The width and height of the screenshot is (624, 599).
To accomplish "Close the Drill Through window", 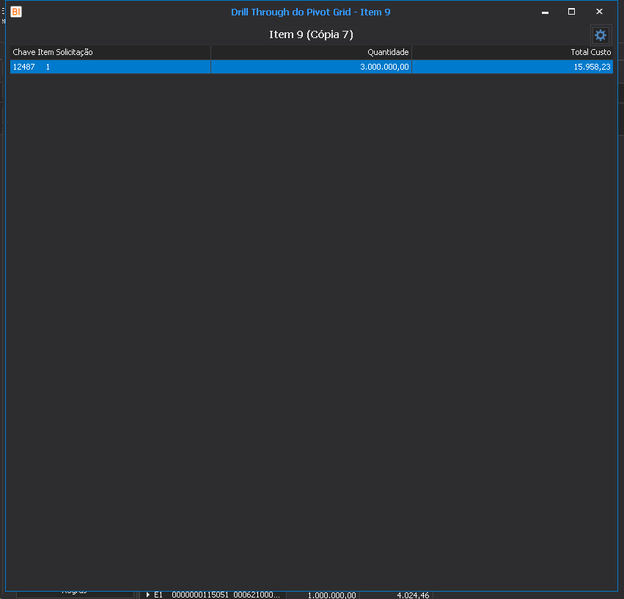I will (x=599, y=12).
